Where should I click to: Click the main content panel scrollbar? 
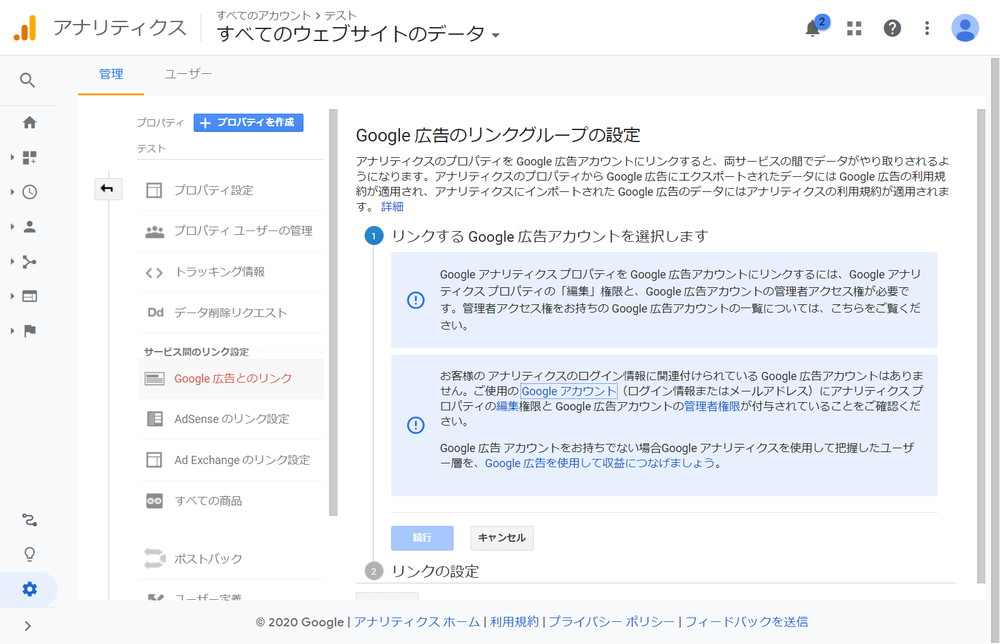click(981, 346)
